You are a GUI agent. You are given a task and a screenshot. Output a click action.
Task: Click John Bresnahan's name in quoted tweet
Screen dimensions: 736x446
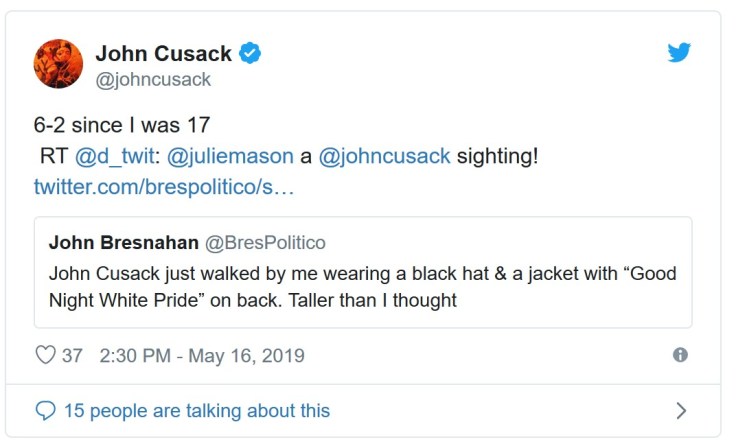coord(123,243)
